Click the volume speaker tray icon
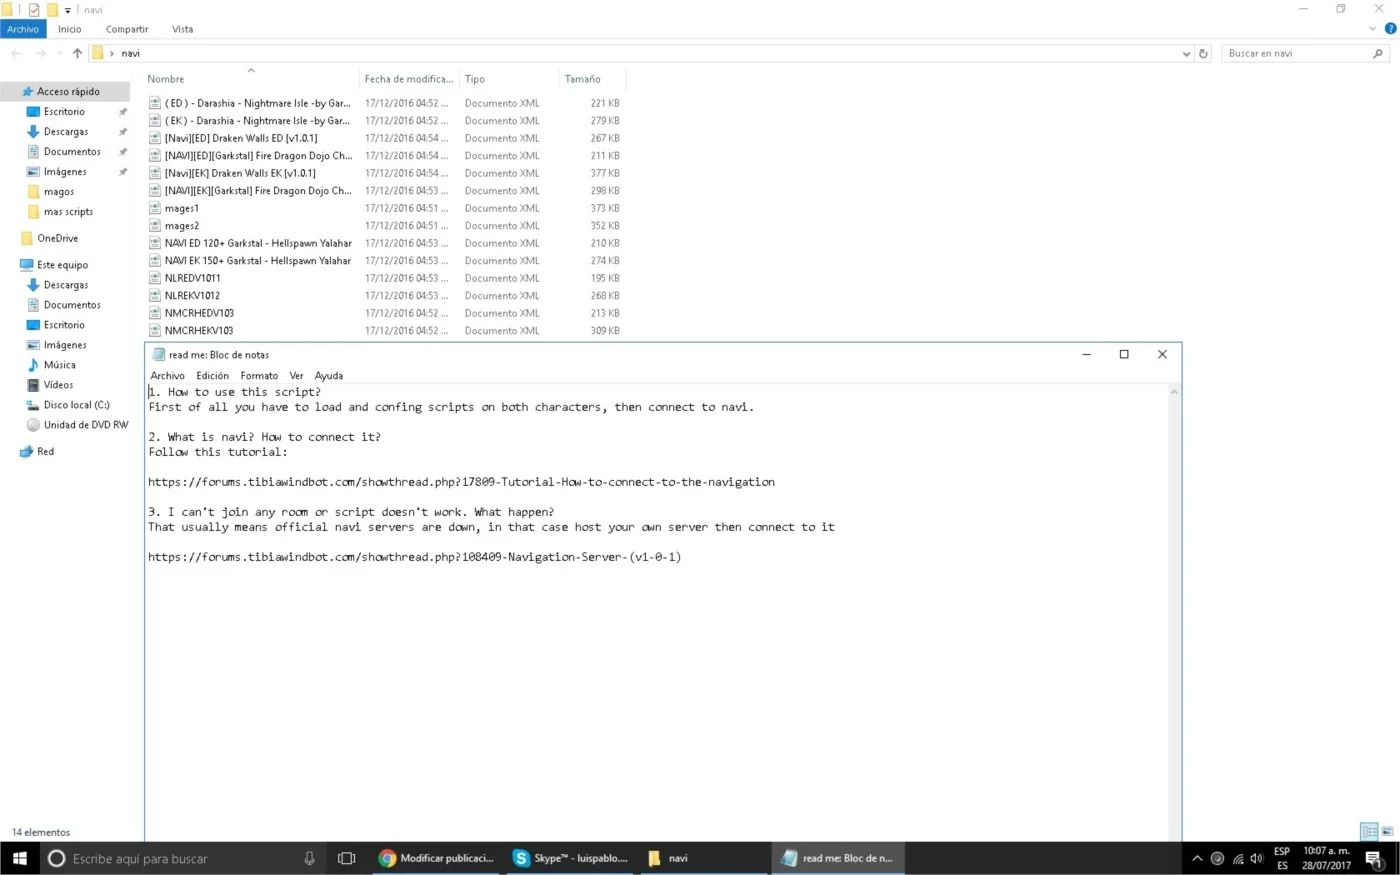This screenshot has width=1400, height=875. (1256, 858)
